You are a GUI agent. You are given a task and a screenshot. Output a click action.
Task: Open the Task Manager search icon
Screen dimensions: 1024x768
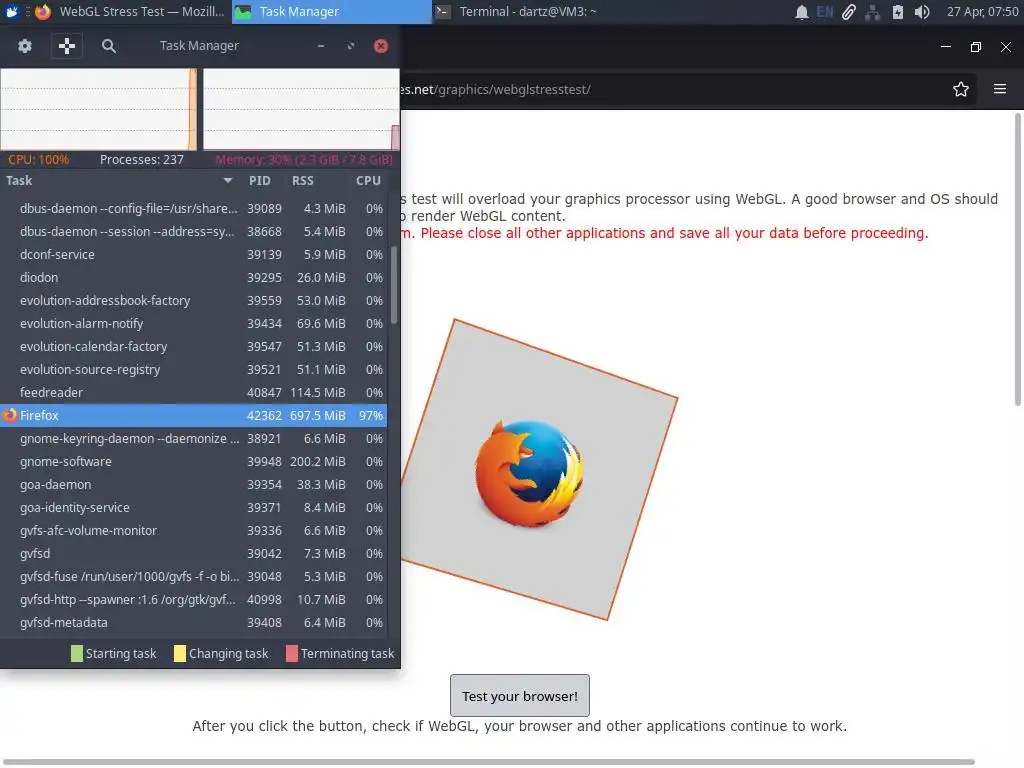pos(109,46)
